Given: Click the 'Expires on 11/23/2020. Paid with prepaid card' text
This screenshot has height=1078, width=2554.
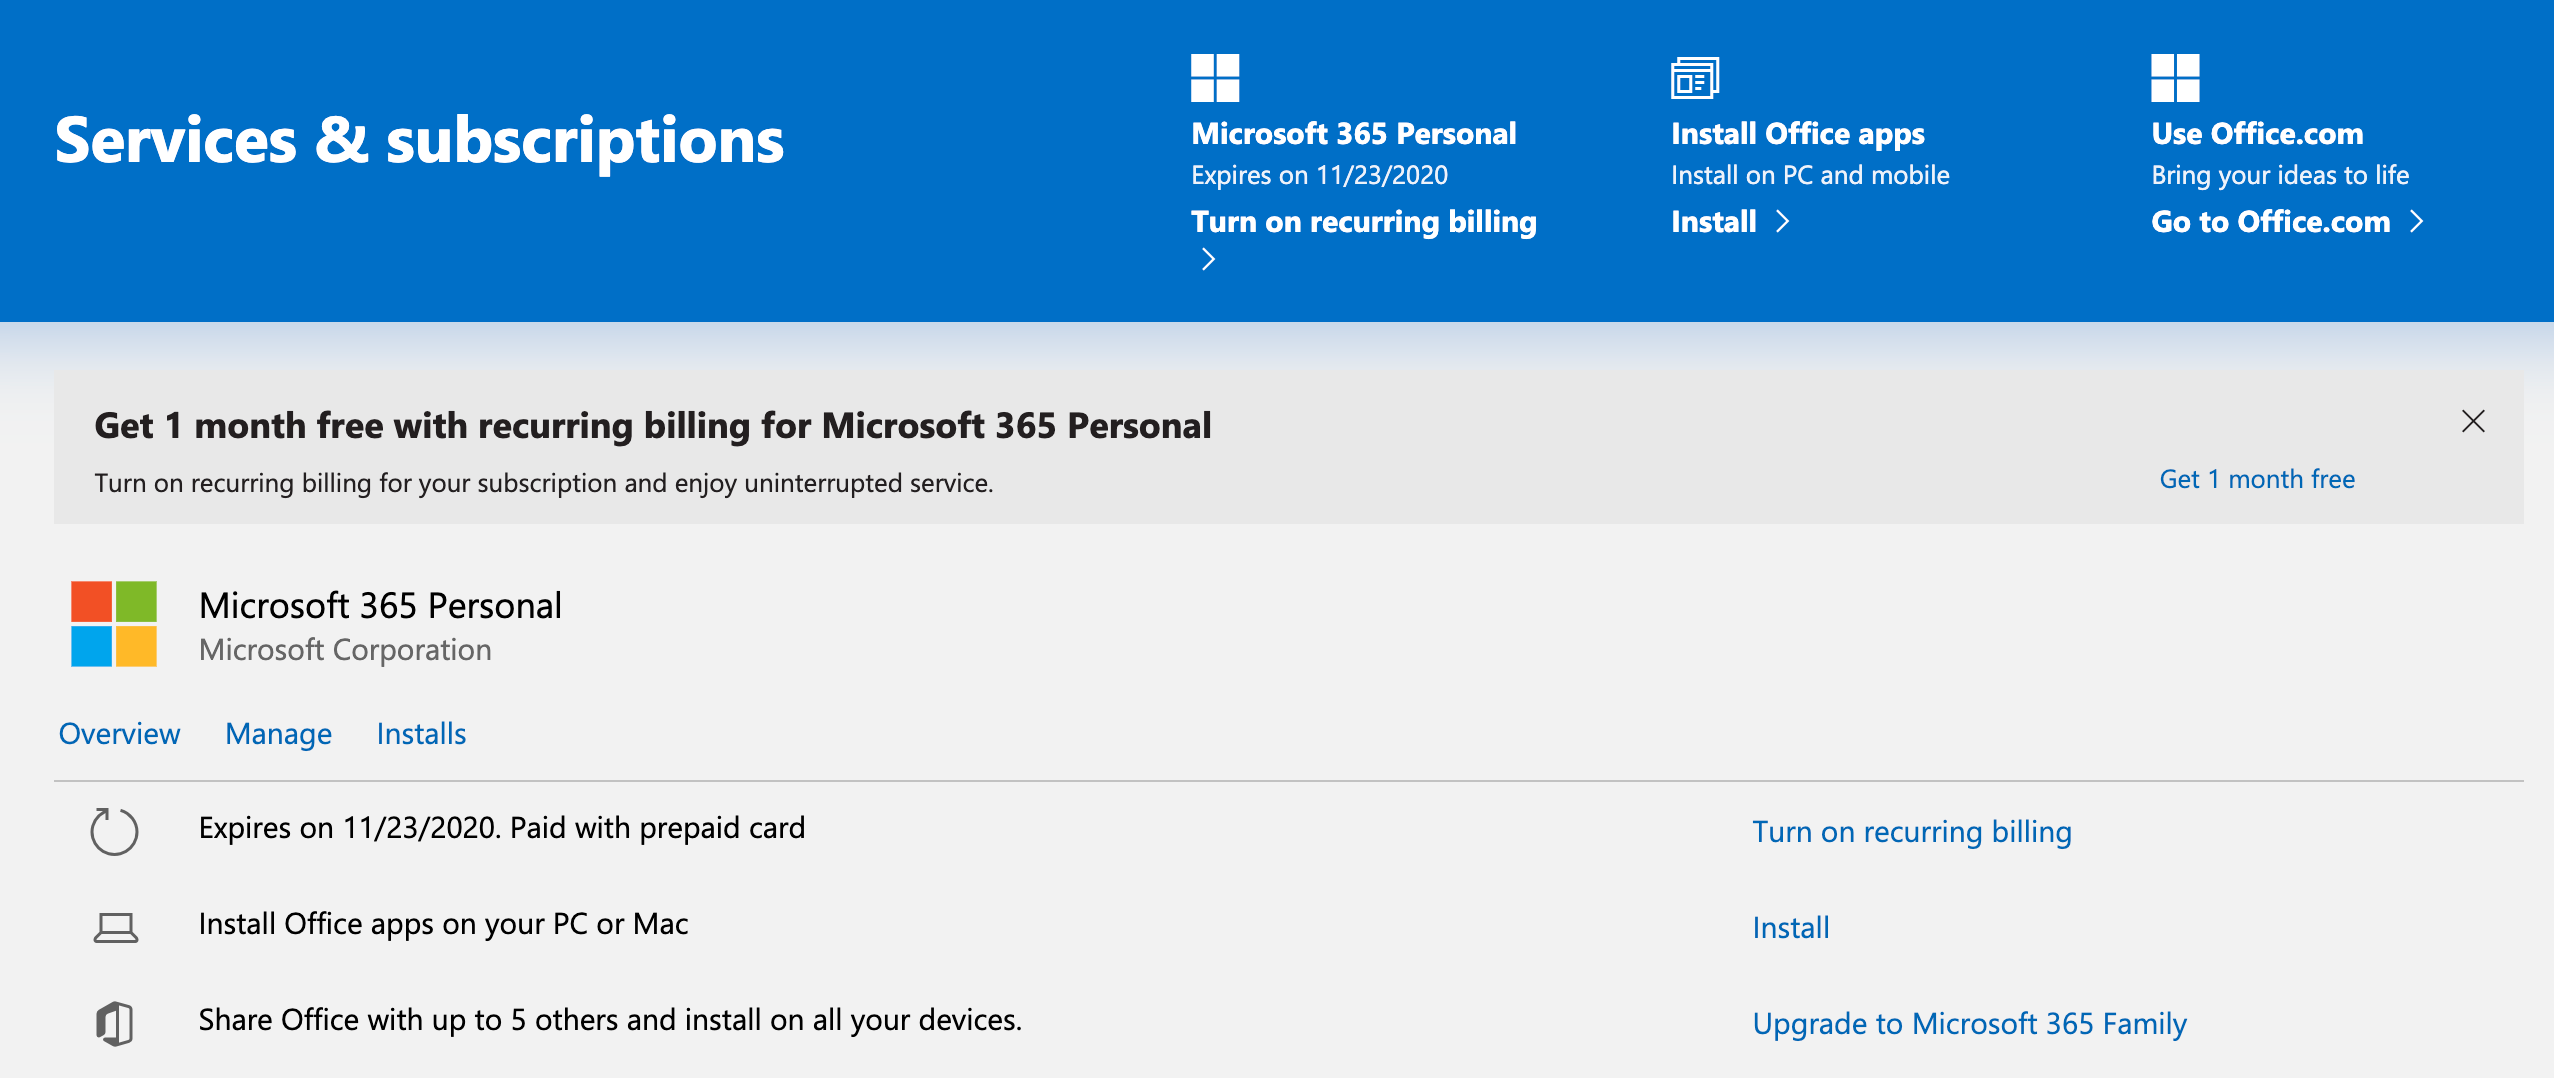Looking at the screenshot, I should pos(502,828).
